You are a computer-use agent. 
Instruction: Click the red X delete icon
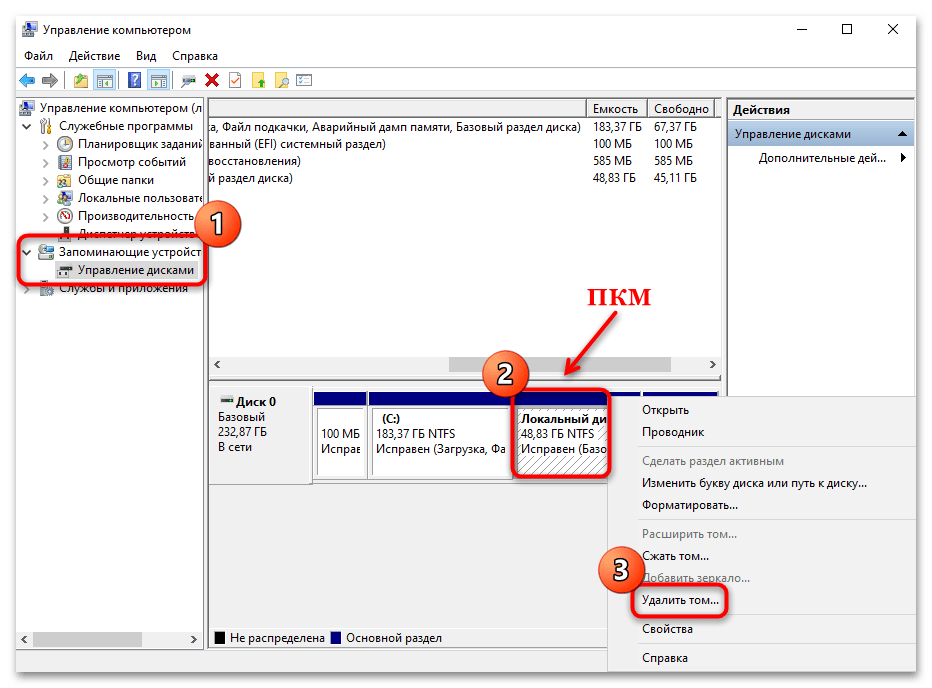(x=212, y=80)
